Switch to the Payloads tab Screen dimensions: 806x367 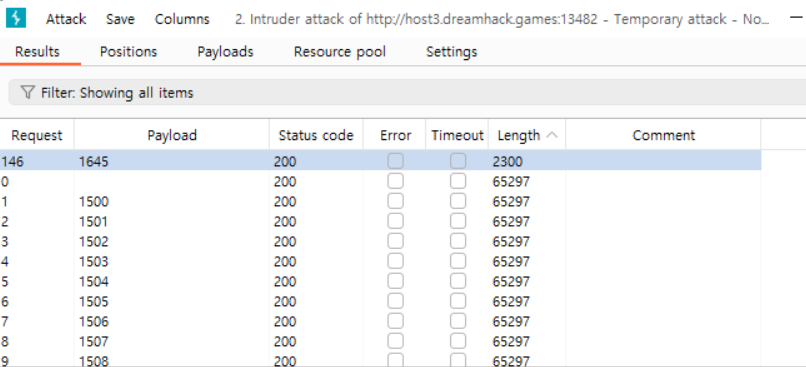point(225,52)
